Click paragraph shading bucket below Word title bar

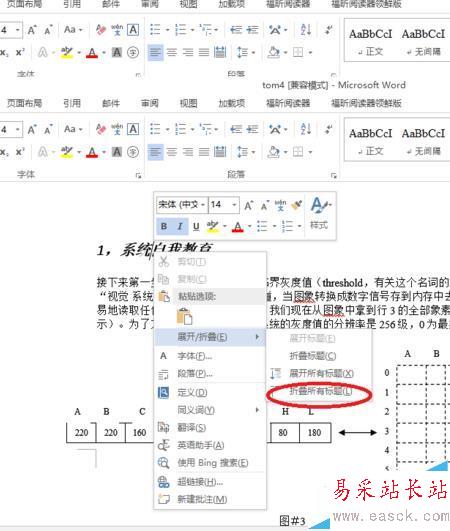coord(274,152)
